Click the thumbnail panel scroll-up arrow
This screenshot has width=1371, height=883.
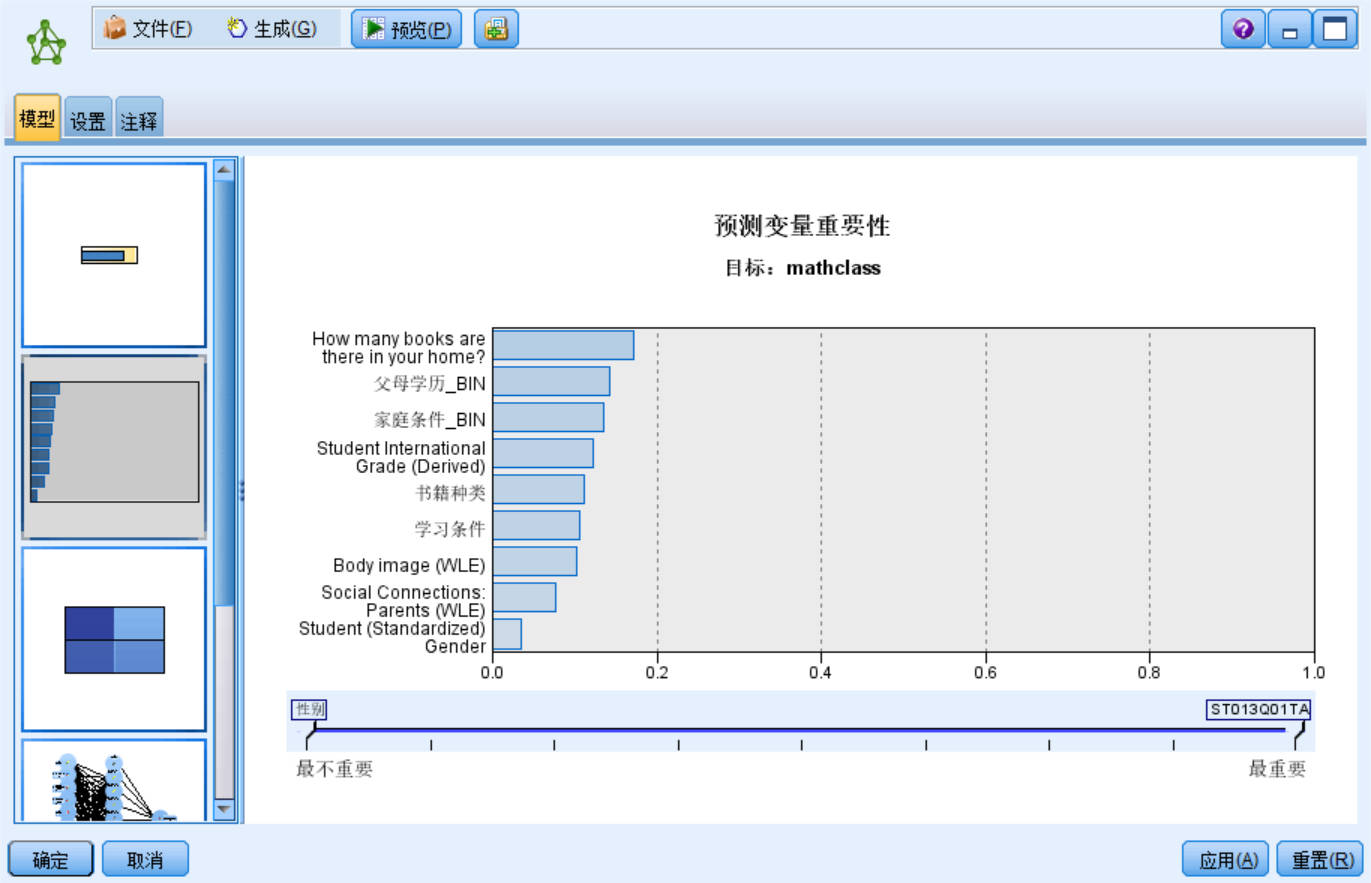pos(224,170)
